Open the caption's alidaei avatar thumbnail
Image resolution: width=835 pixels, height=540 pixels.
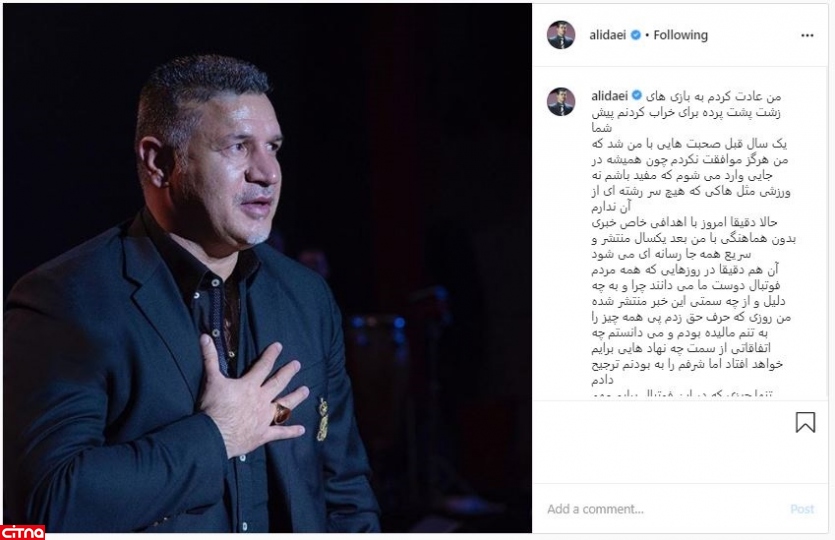tap(561, 102)
